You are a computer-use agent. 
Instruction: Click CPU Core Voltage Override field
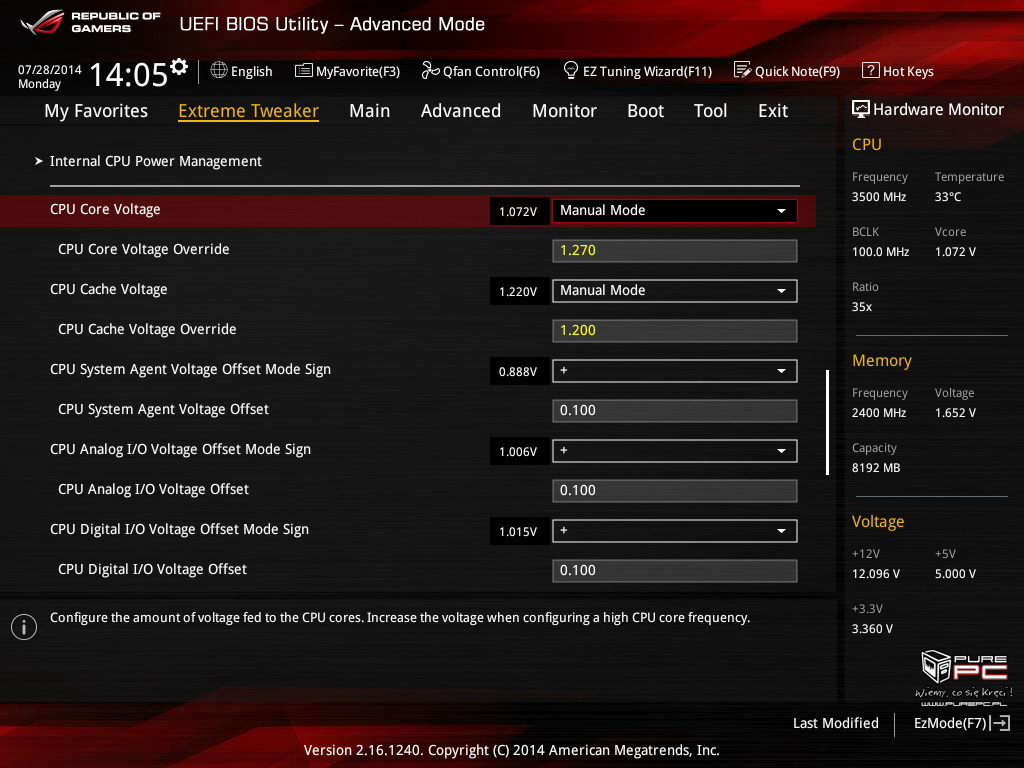[674, 251]
